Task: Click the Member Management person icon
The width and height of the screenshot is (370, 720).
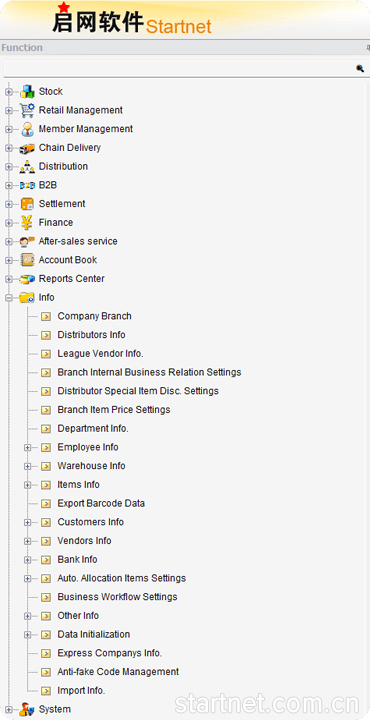Action: pos(27,129)
